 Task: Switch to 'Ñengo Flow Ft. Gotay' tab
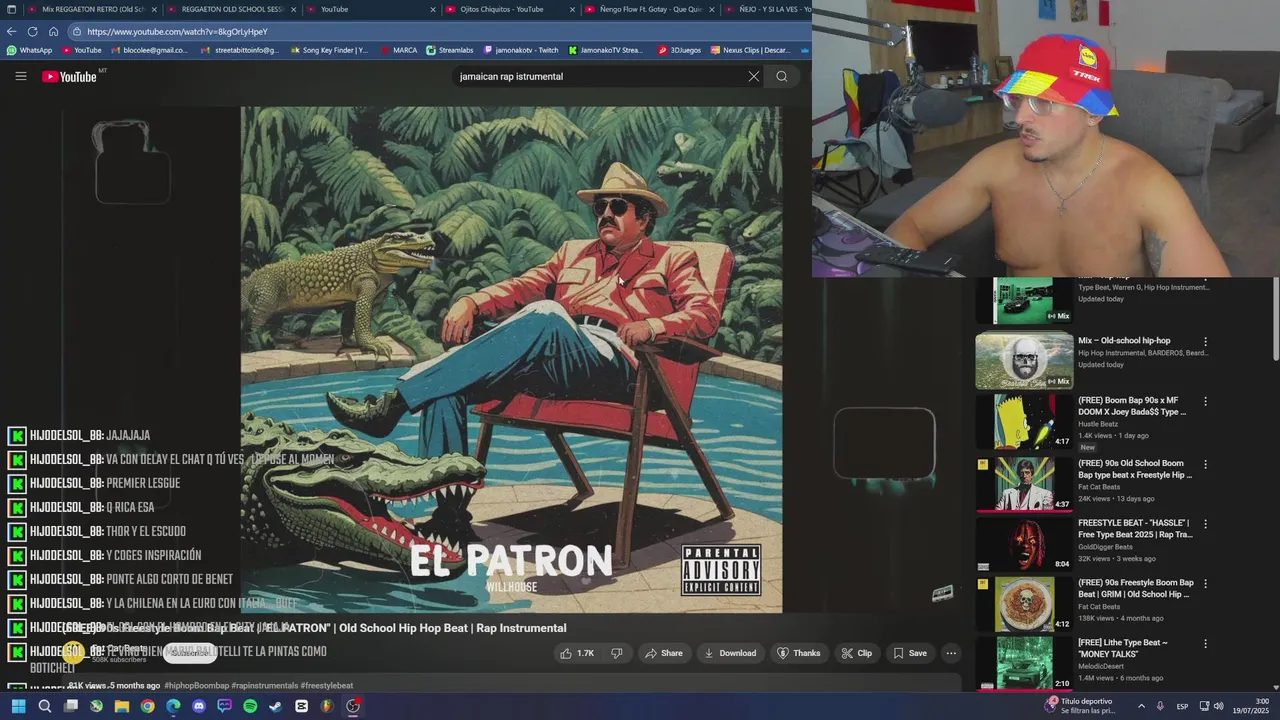point(651,9)
